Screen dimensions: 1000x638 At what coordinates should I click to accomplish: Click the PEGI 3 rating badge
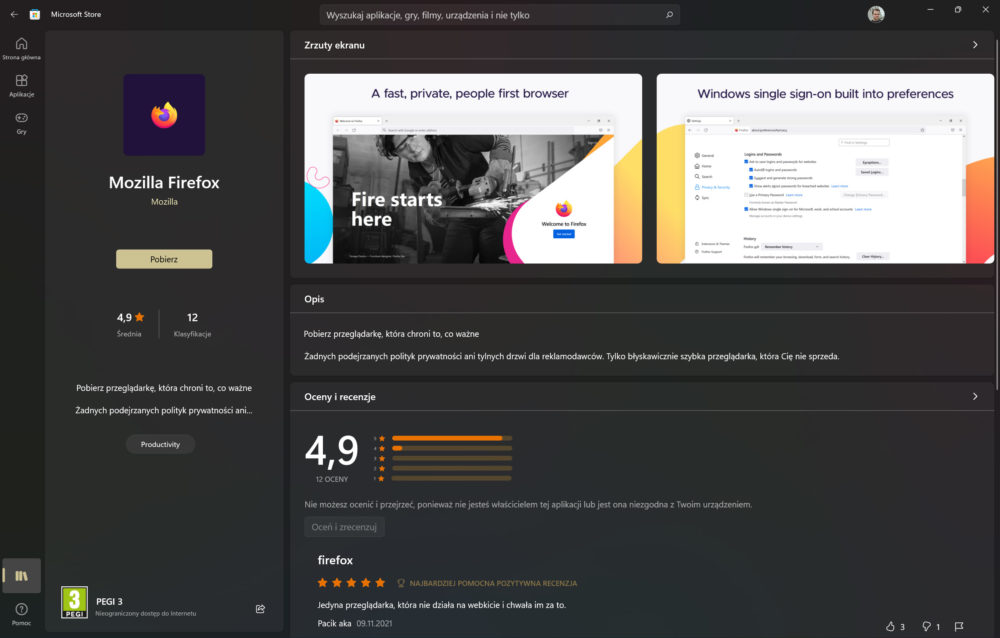coord(74,602)
